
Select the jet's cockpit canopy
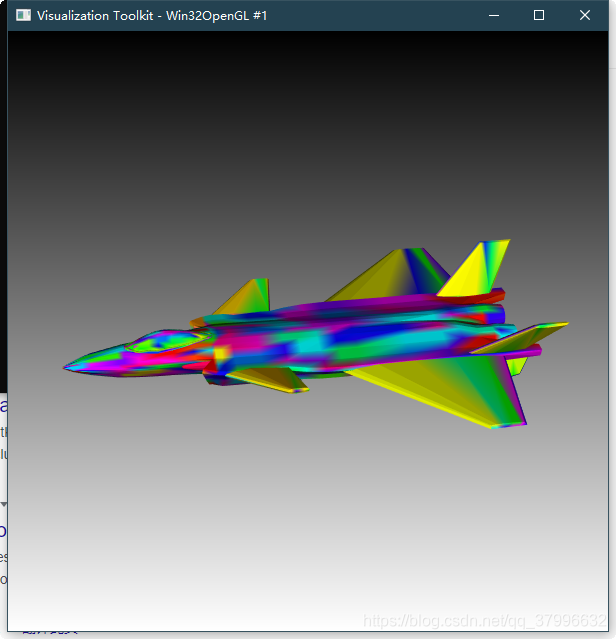tap(167, 341)
